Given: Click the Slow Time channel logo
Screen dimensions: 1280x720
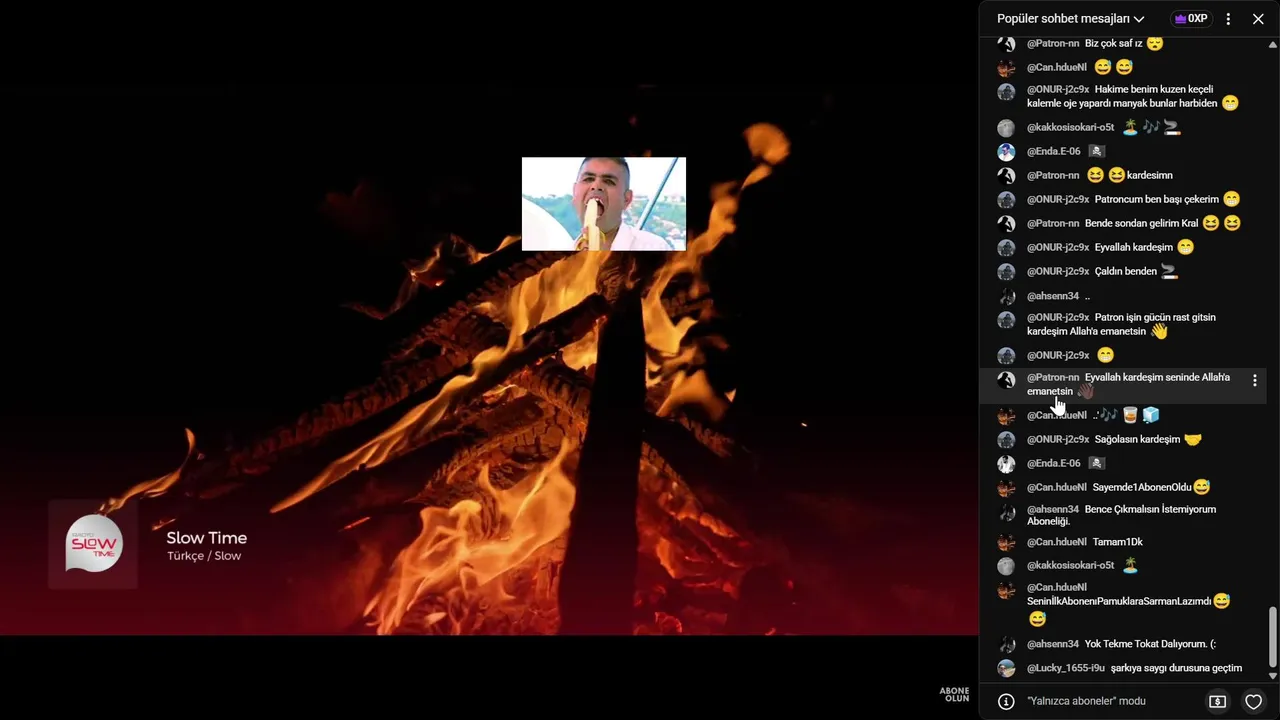Looking at the screenshot, I should click(x=94, y=544).
